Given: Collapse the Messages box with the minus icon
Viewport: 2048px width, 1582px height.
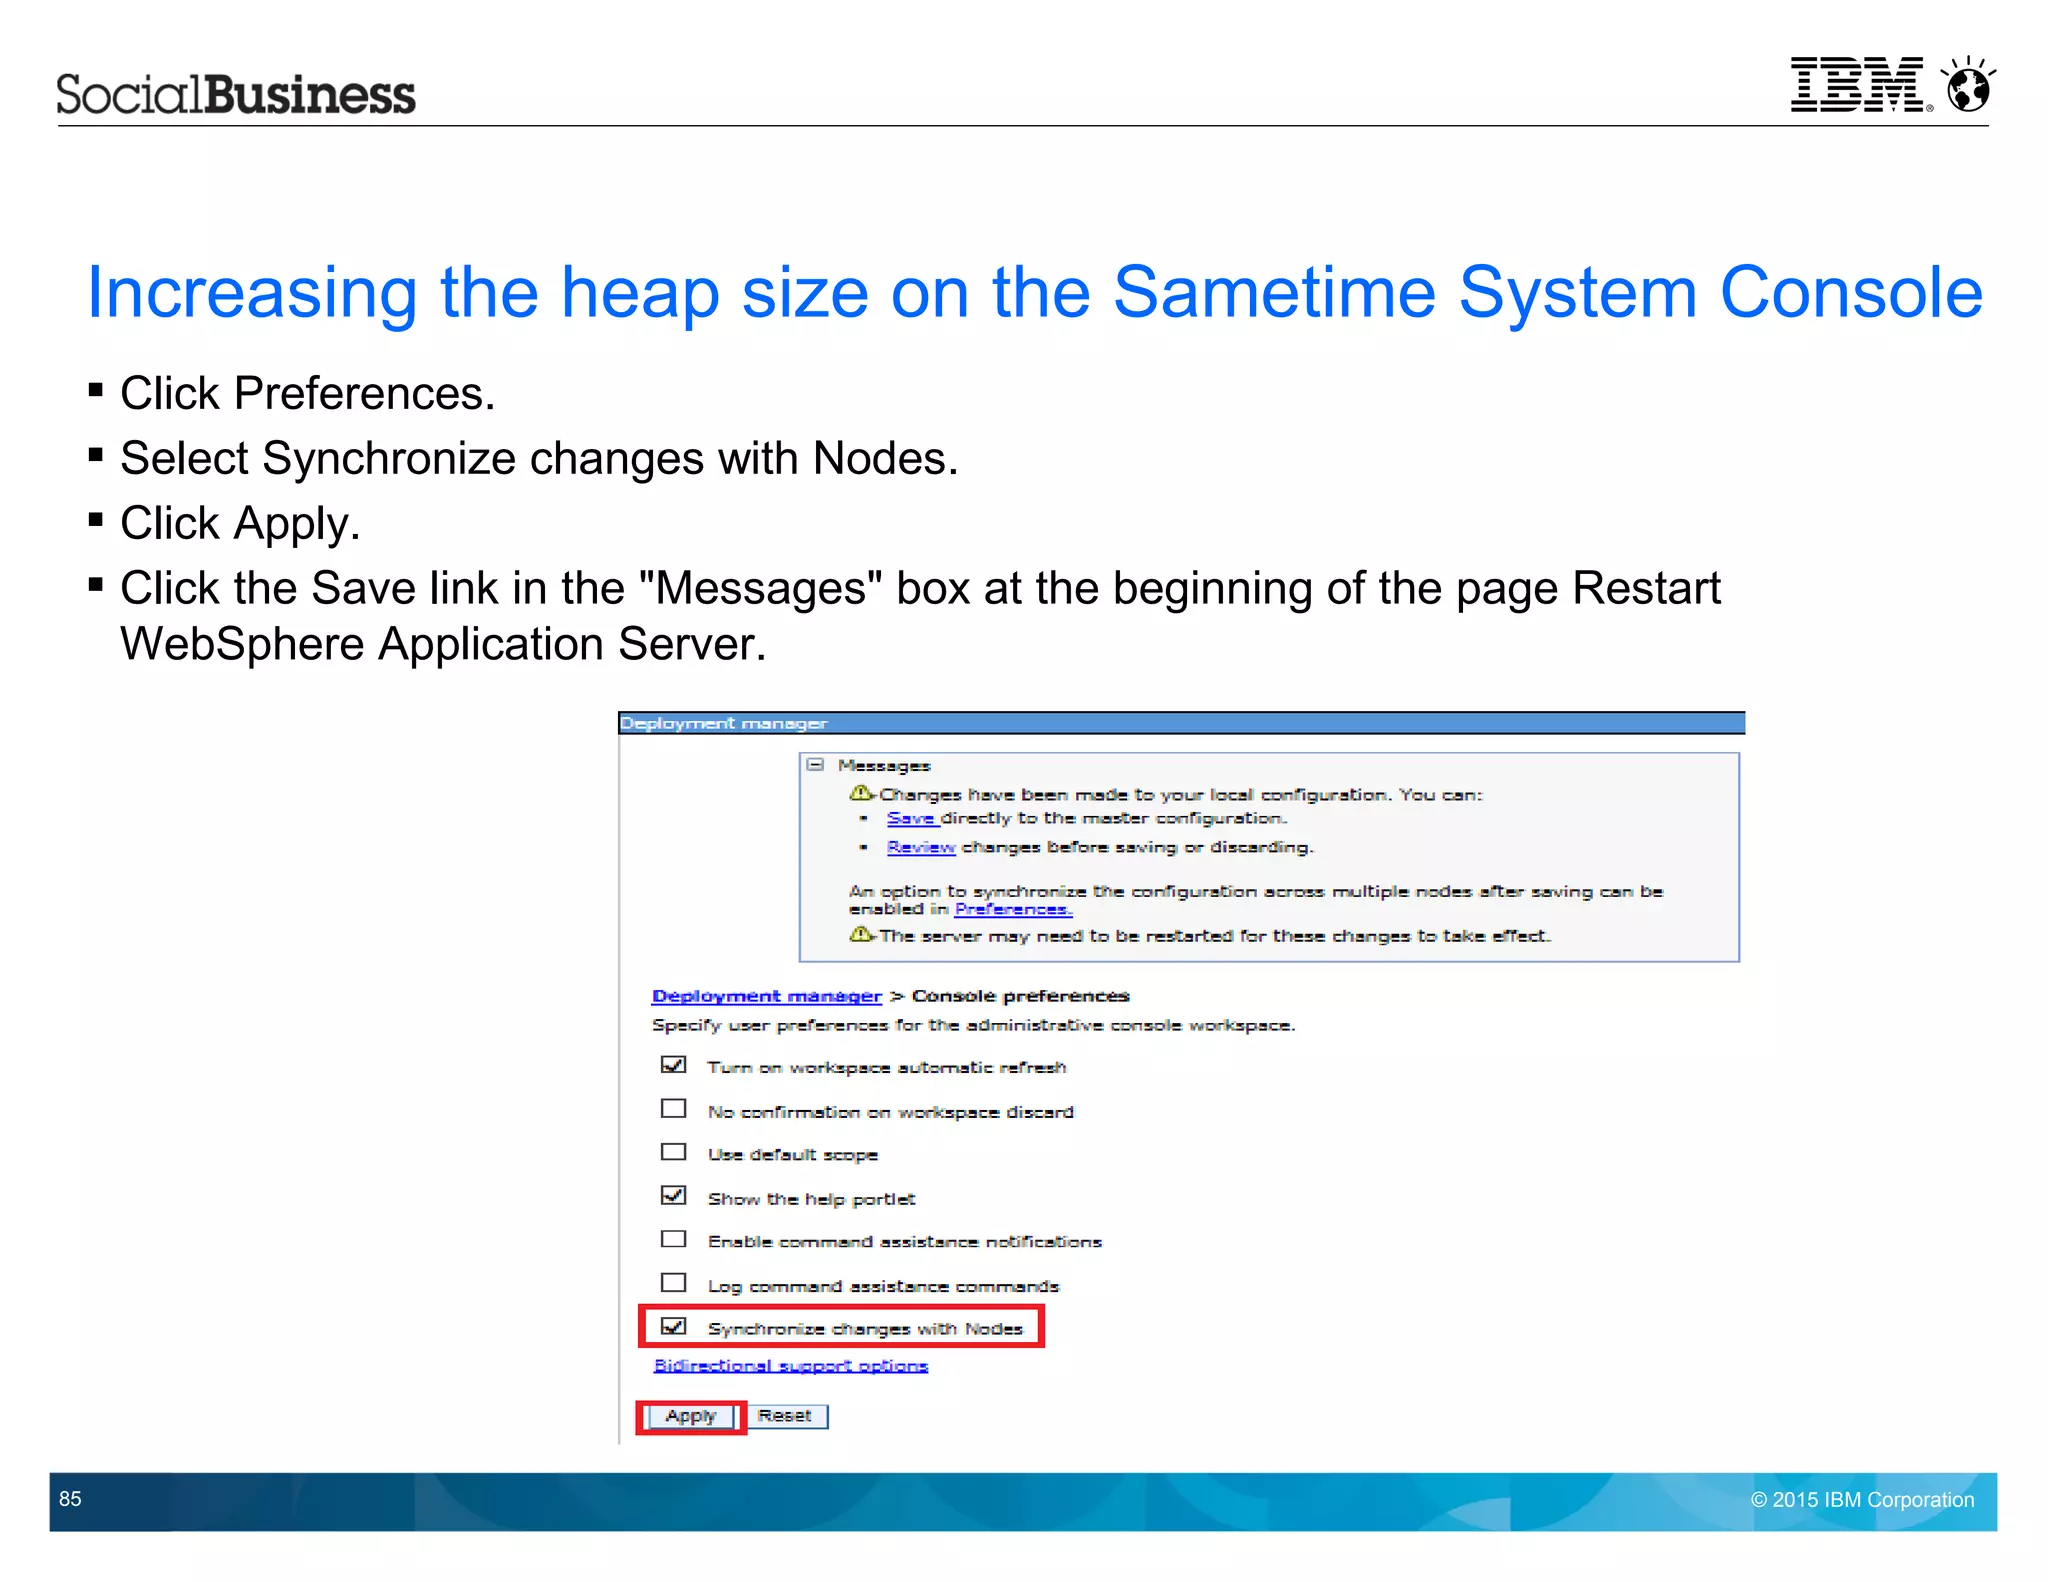Looking at the screenshot, I should pos(816,765).
